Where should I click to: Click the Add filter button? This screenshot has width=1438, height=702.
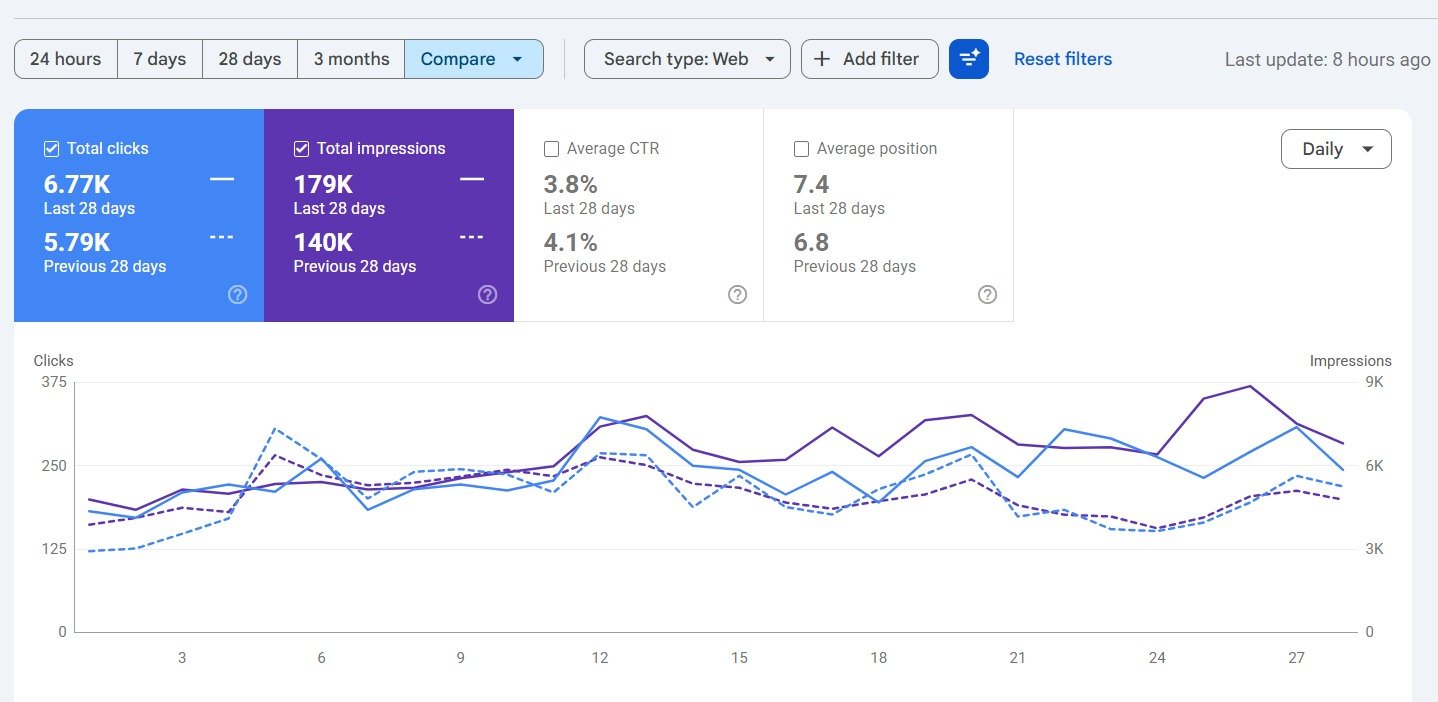pos(869,59)
